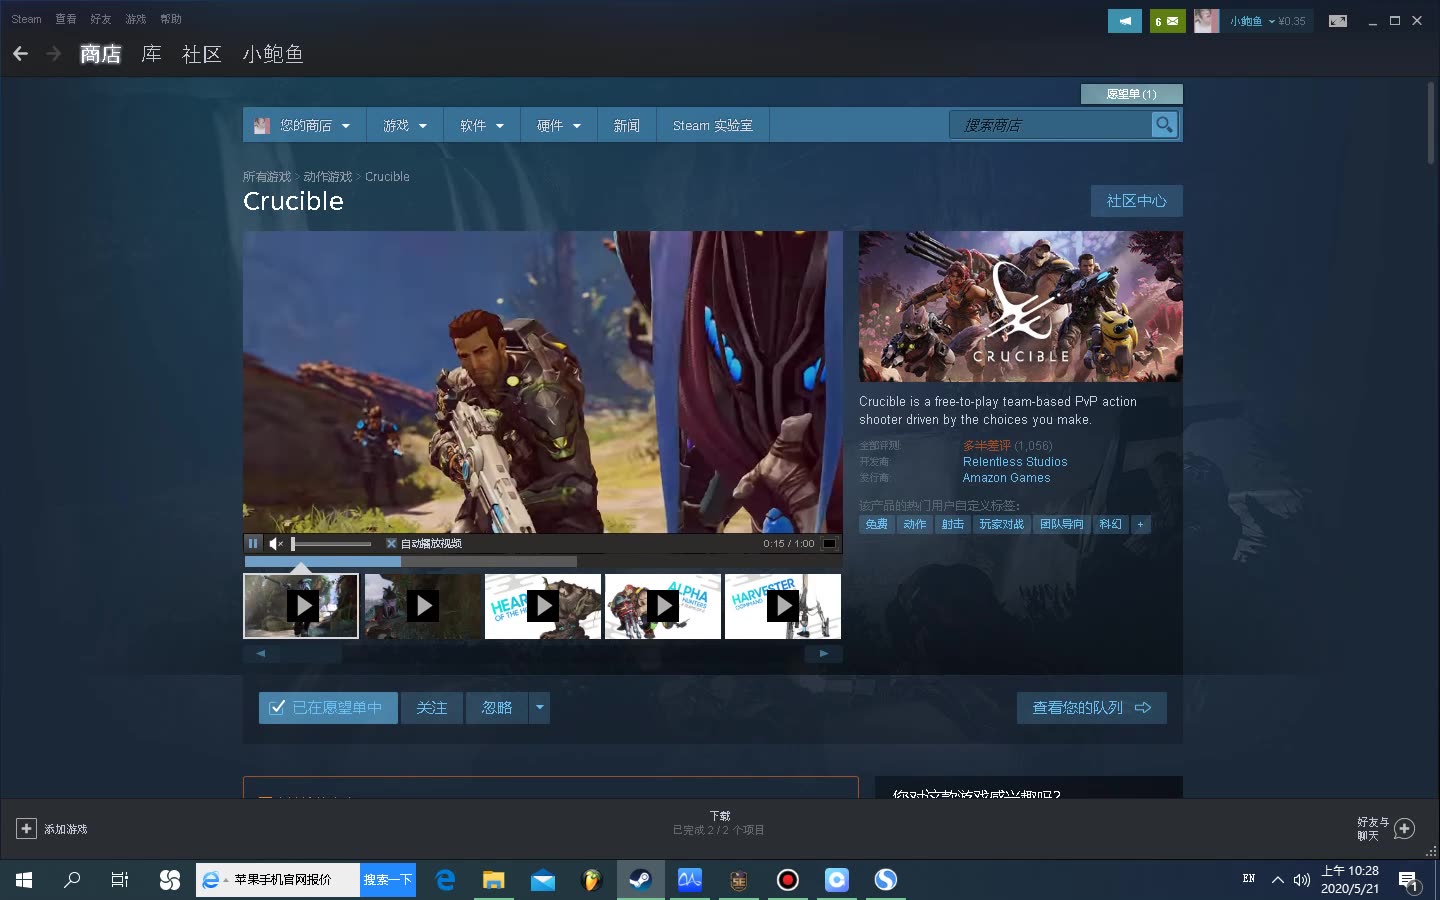The width and height of the screenshot is (1440, 900).
Task: Click the 忽略 ignore button
Action: pos(497,708)
